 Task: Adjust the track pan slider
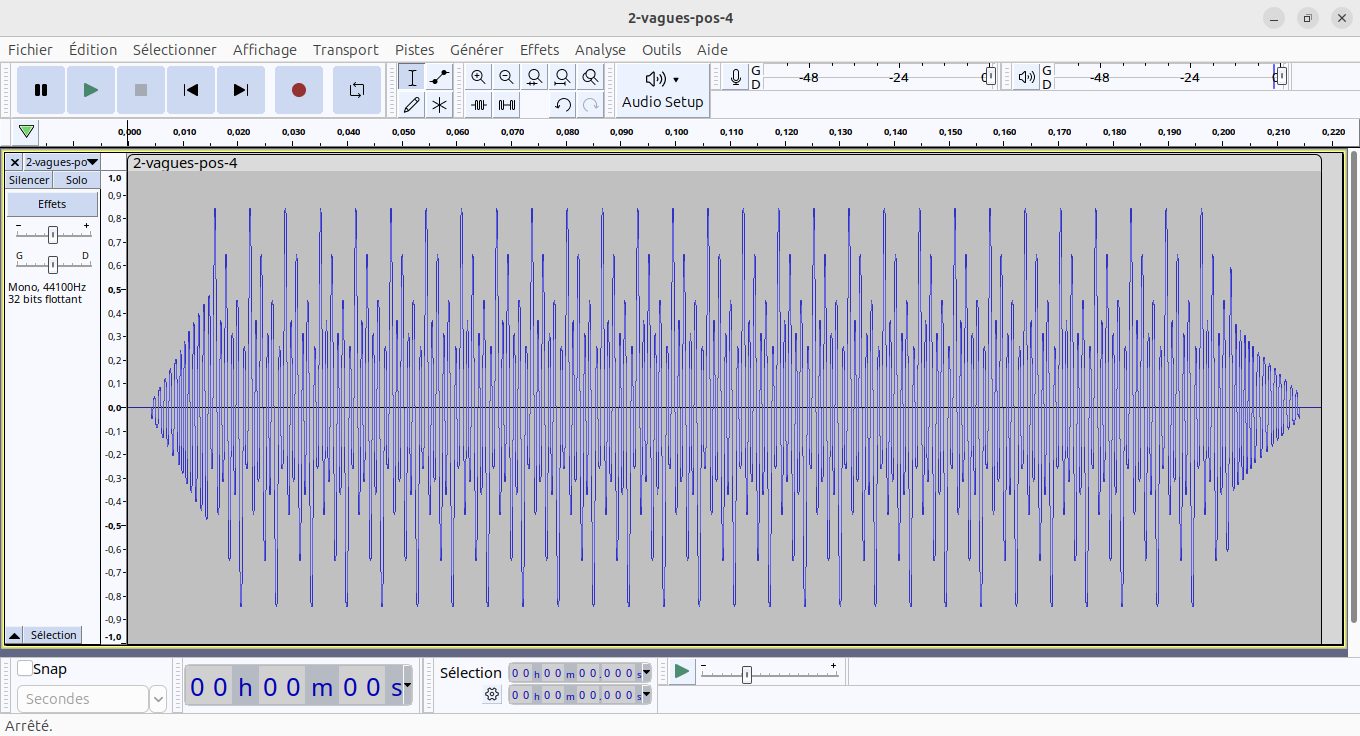click(x=53, y=264)
